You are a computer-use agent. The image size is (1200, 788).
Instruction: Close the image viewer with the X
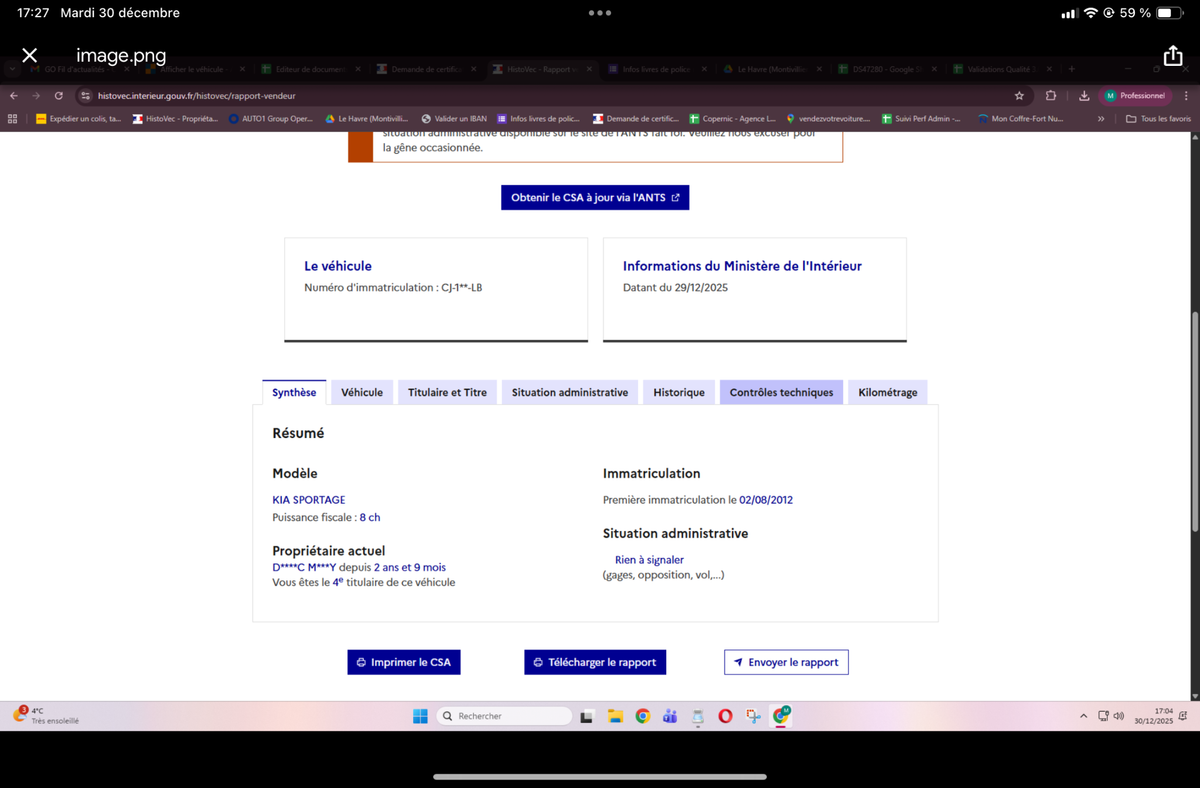coord(30,55)
